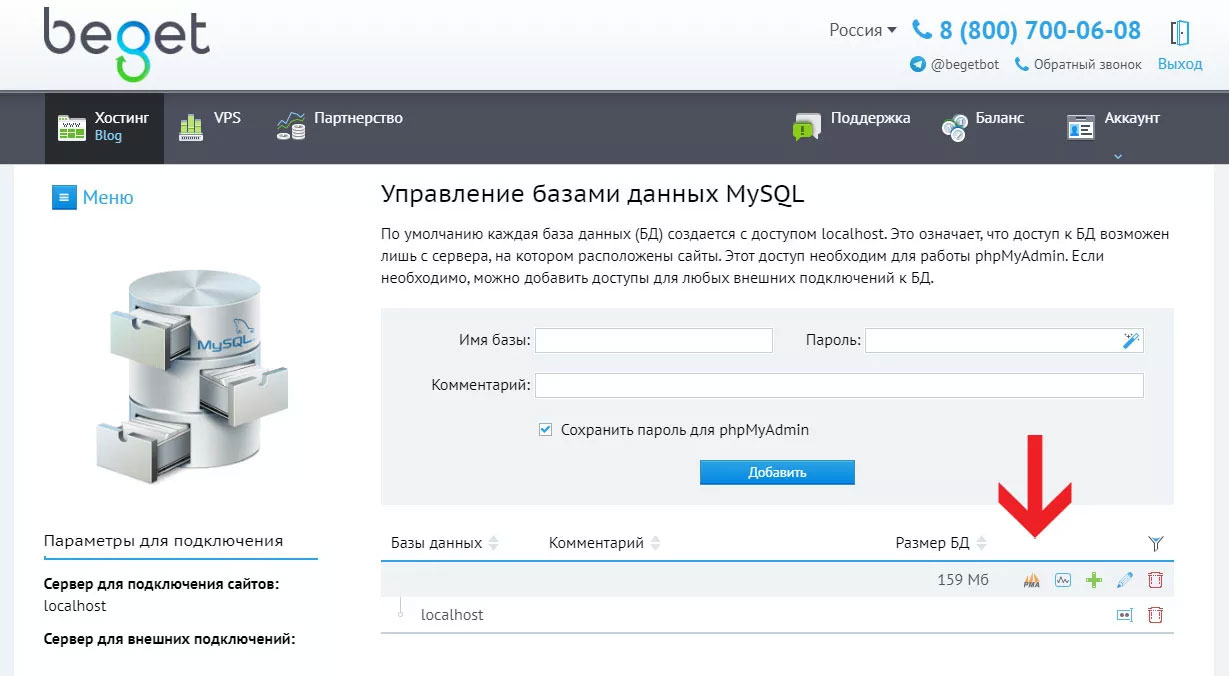Click the Выход logout link
The width and height of the screenshot is (1229, 676).
1180,64
